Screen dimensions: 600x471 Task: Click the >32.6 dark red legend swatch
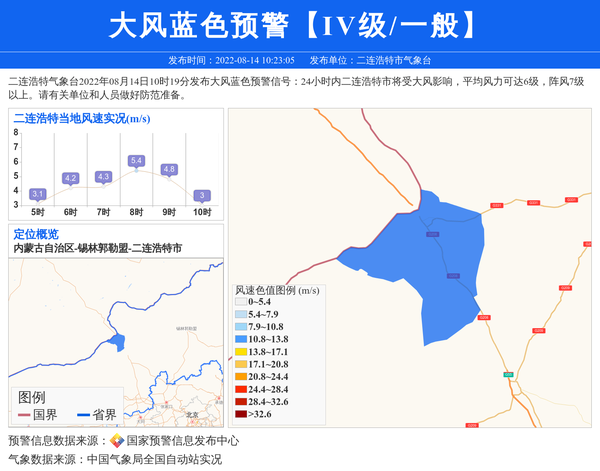(x=241, y=414)
